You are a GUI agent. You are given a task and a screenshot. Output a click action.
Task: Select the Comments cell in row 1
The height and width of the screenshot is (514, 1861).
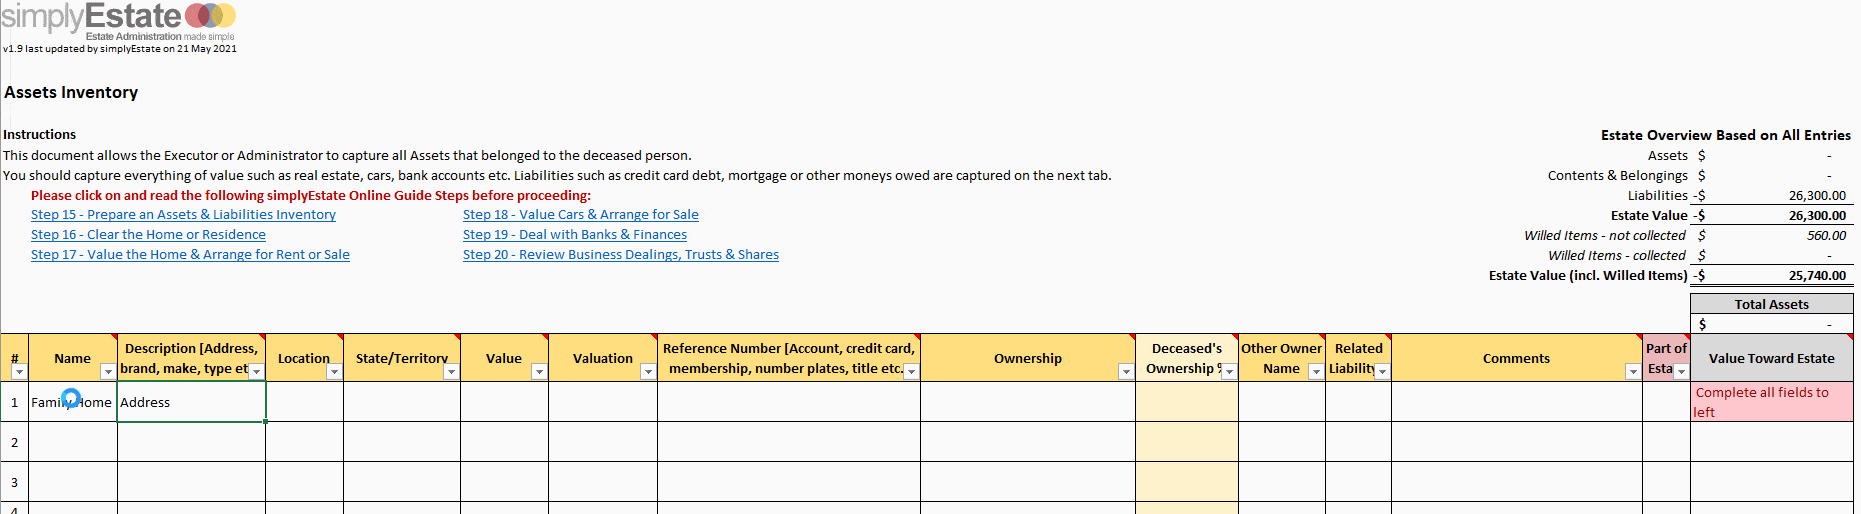pos(1517,402)
